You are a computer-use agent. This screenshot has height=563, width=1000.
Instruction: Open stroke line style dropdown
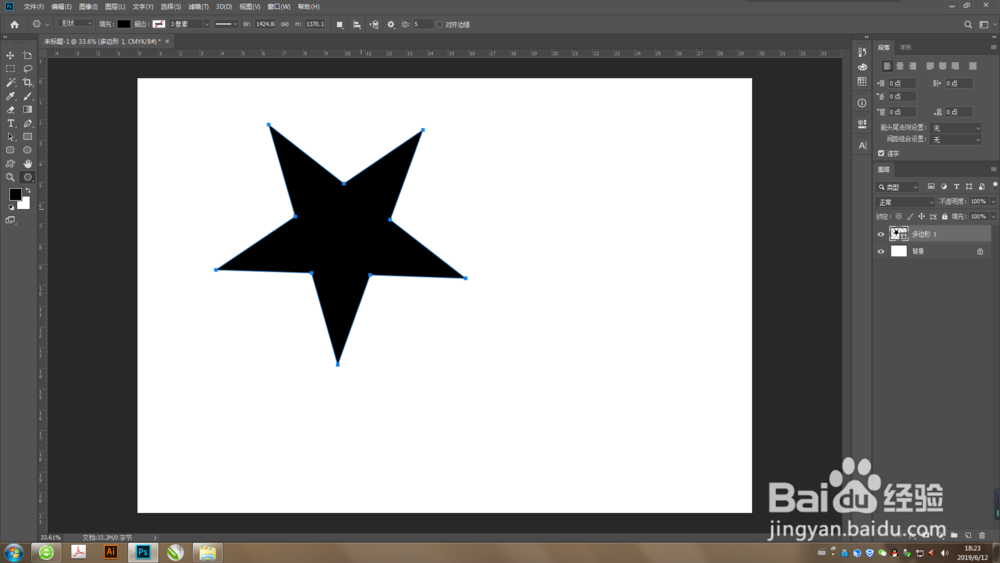[226, 24]
